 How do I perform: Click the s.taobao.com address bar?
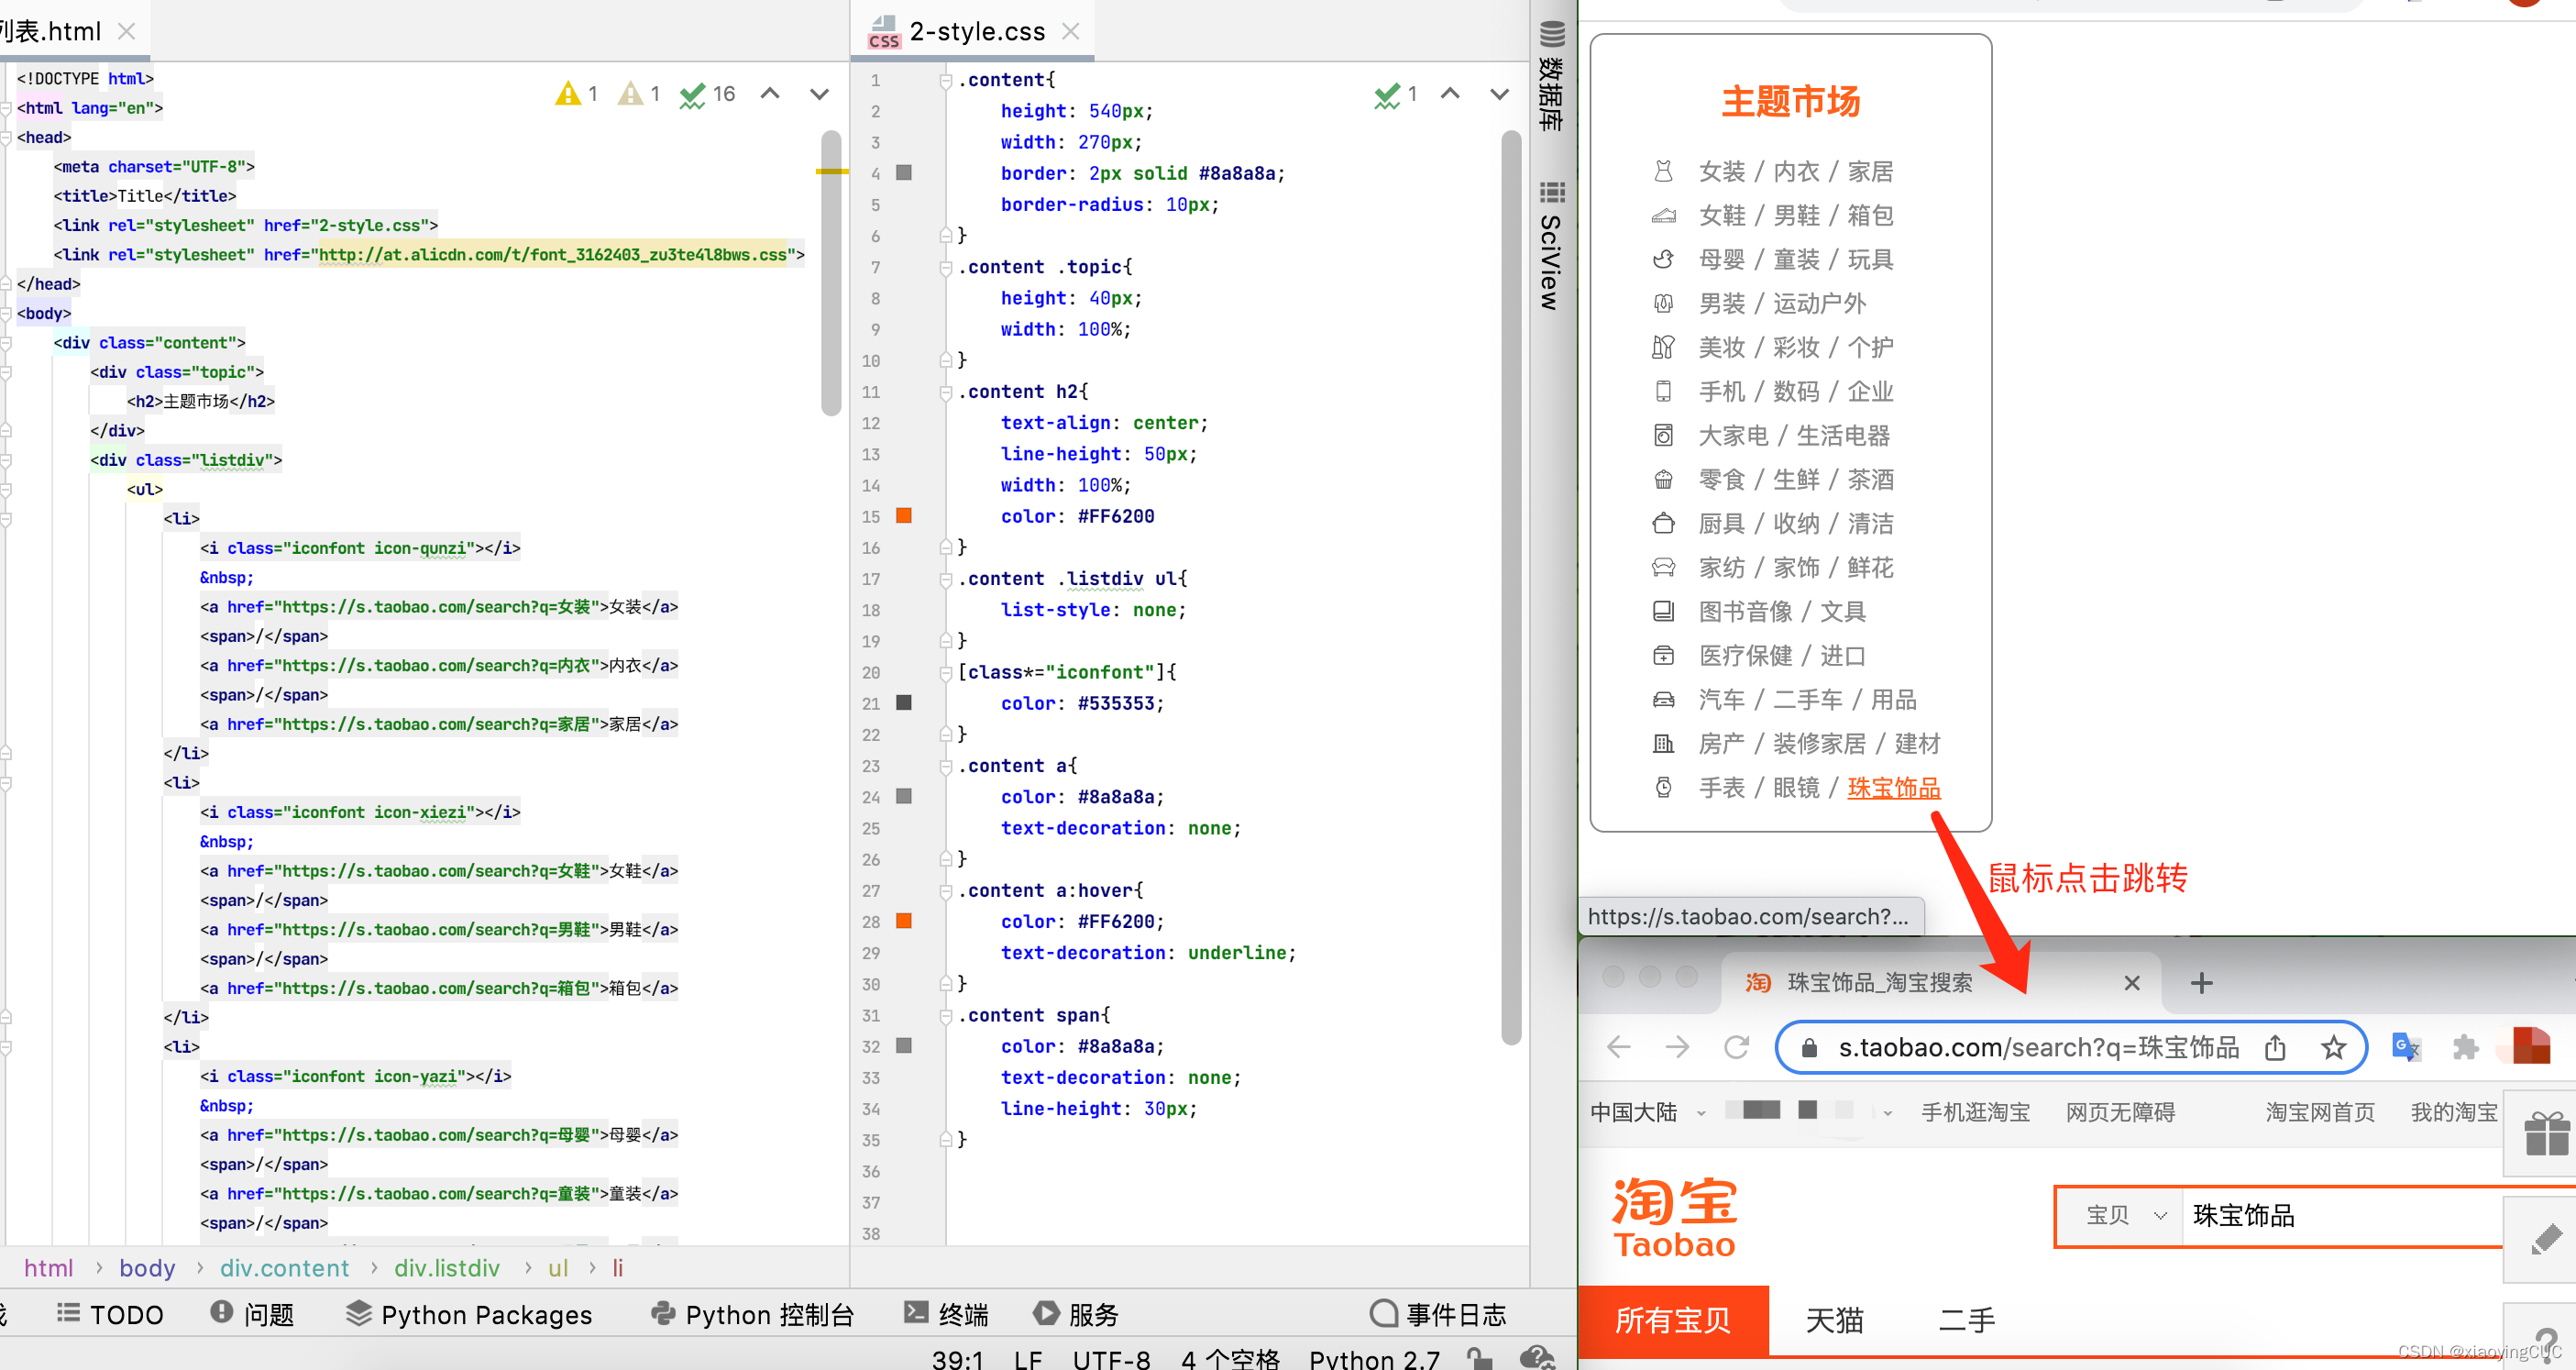point(2070,1047)
